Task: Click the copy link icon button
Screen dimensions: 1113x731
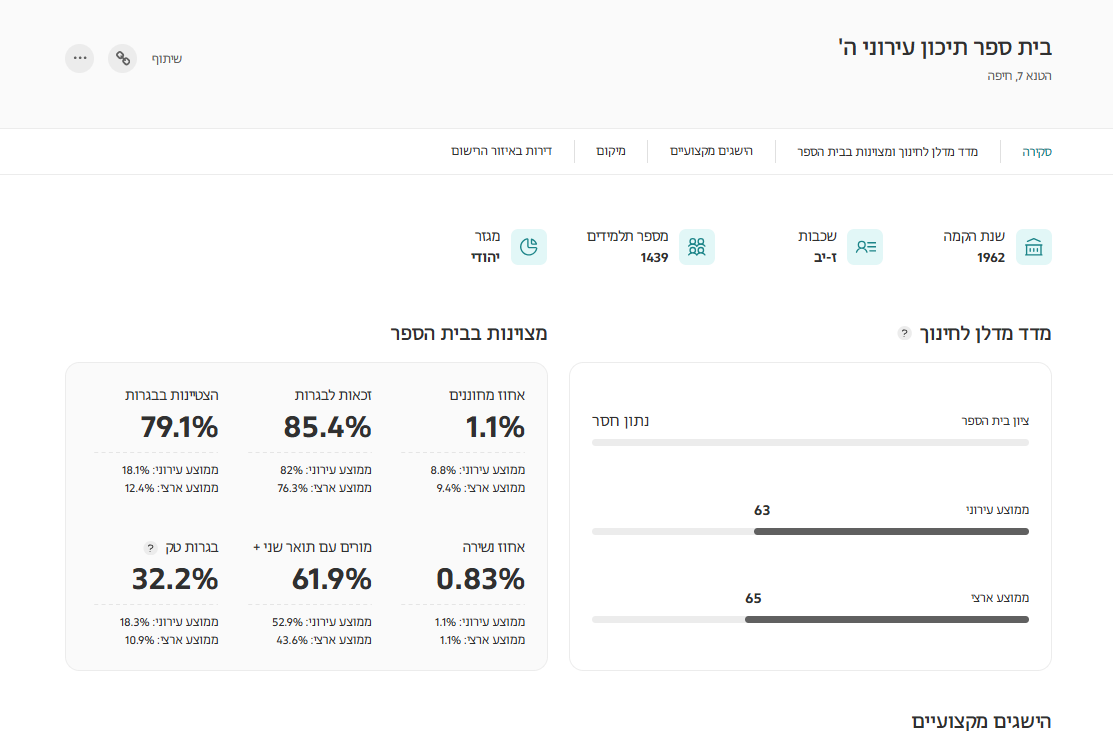Action: coord(122,58)
